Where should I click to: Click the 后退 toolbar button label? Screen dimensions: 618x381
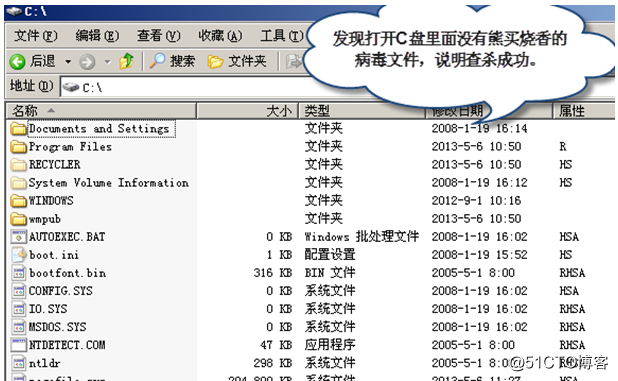43,61
